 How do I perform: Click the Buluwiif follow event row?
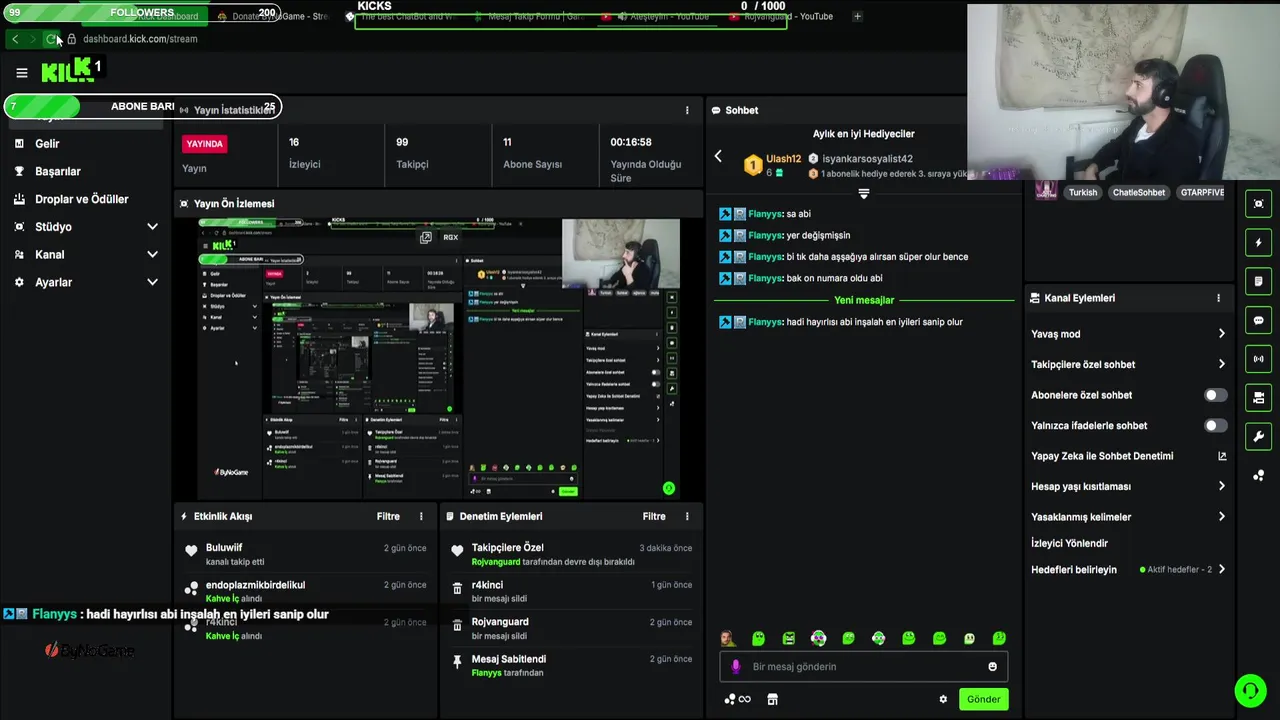point(307,555)
